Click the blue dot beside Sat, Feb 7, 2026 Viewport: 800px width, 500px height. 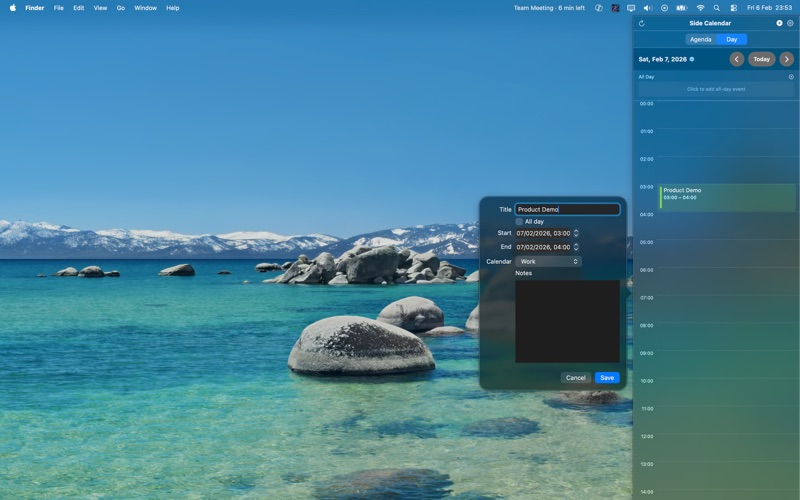[692, 59]
